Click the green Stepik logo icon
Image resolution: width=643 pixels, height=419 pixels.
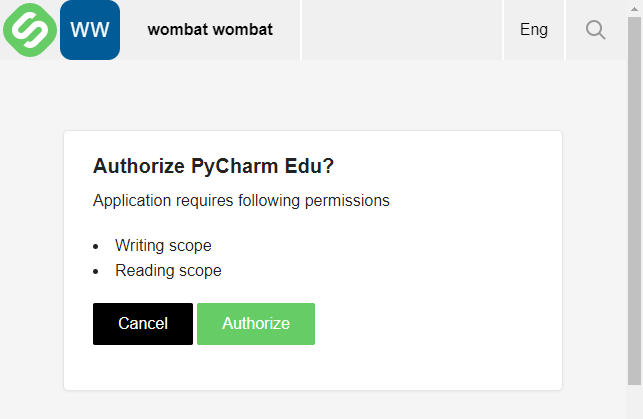coord(29,29)
